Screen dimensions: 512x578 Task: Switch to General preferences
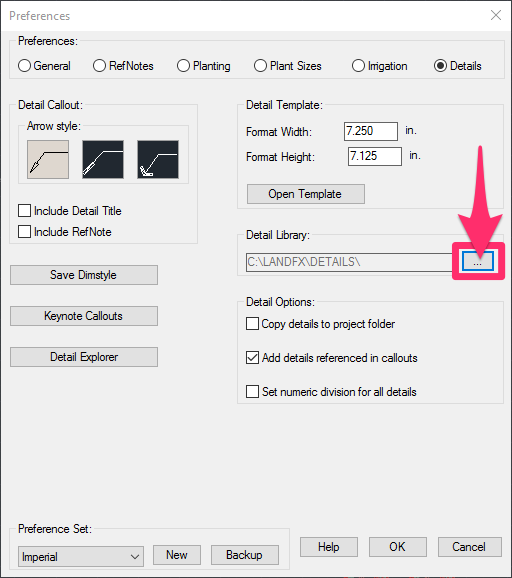24,66
